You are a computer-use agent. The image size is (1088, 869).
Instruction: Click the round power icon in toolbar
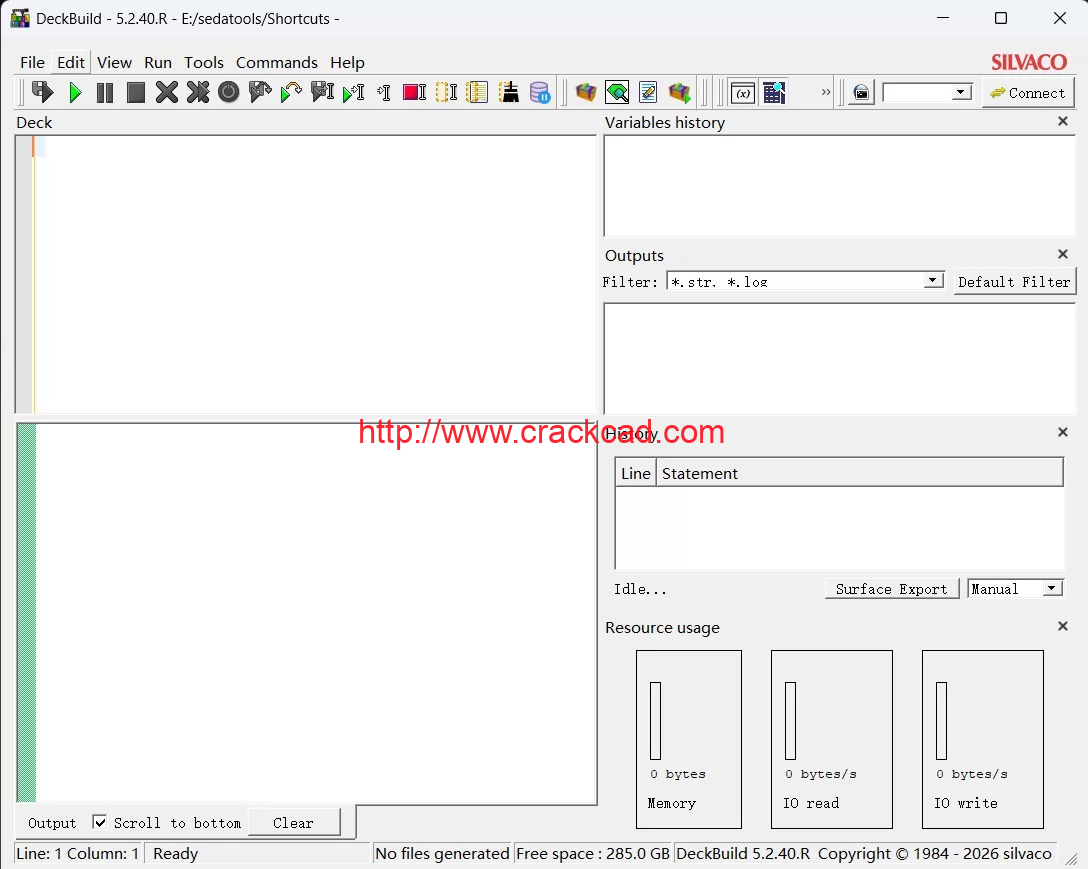[x=228, y=92]
